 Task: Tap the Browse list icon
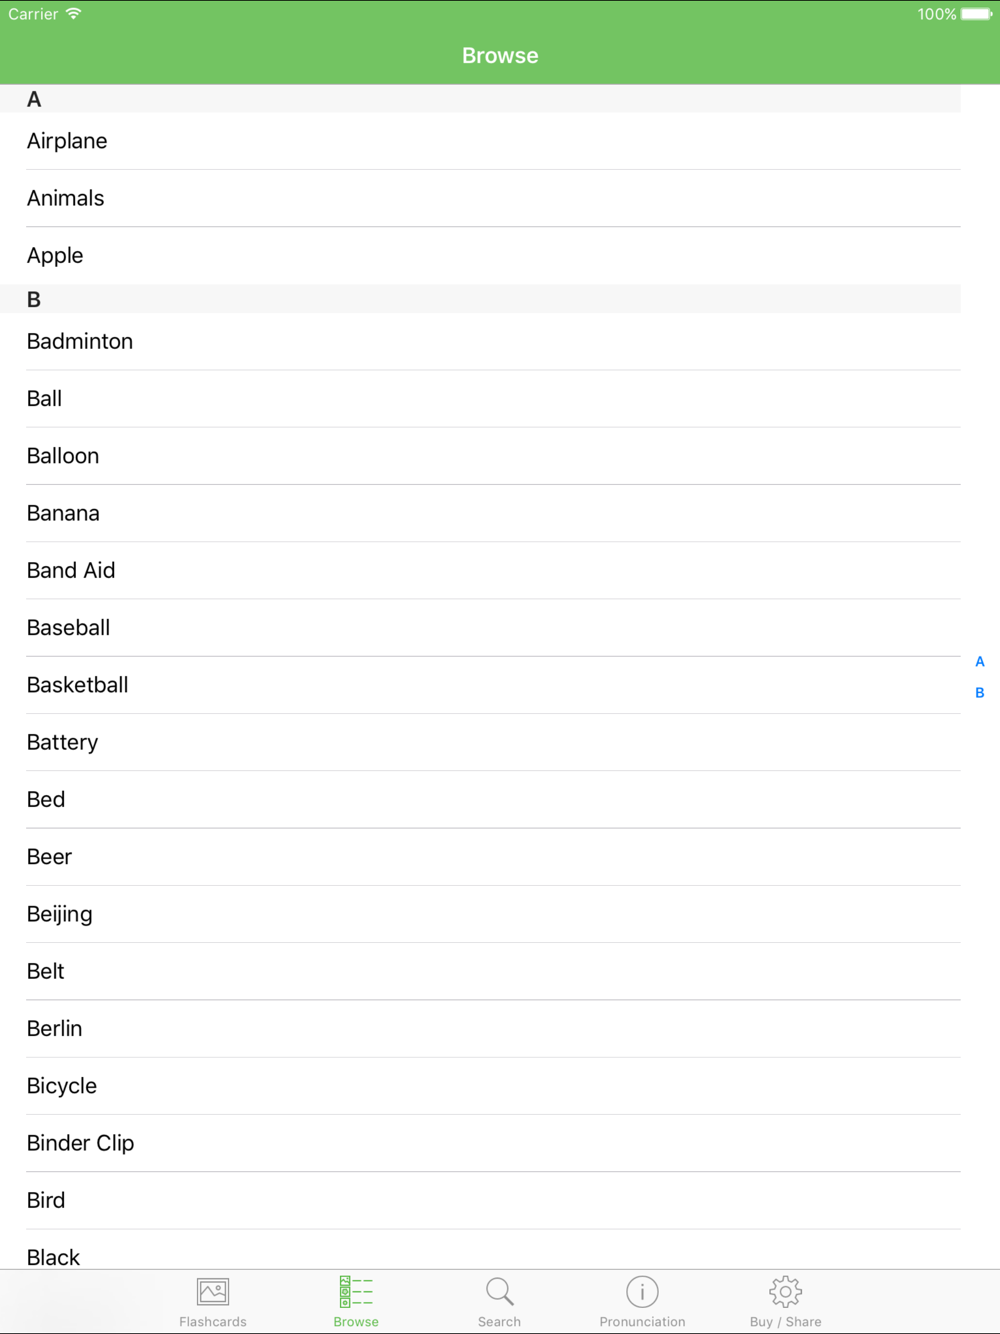pos(356,1291)
